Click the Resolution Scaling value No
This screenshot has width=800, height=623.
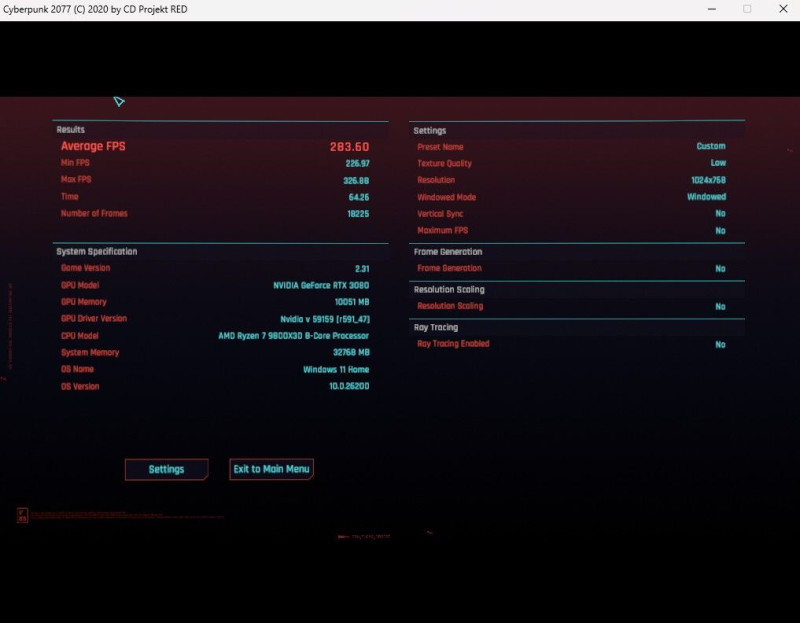click(x=720, y=306)
